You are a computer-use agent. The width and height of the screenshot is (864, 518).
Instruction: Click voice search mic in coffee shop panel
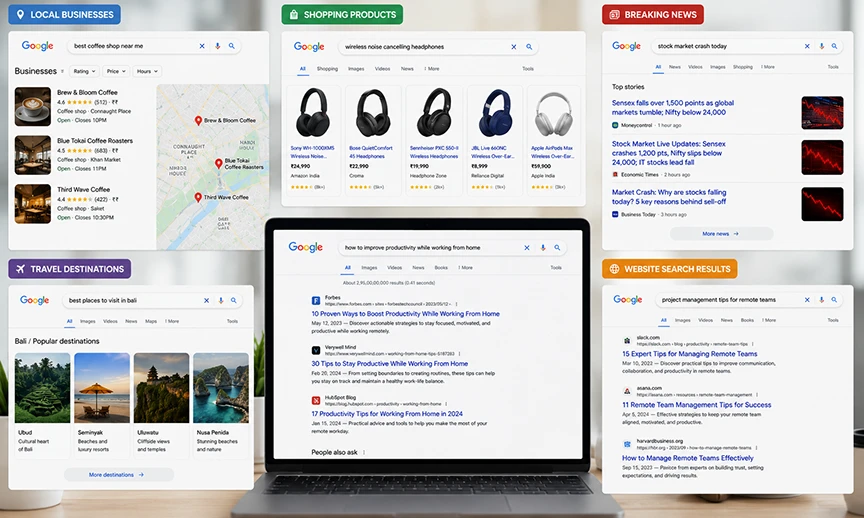tap(218, 46)
